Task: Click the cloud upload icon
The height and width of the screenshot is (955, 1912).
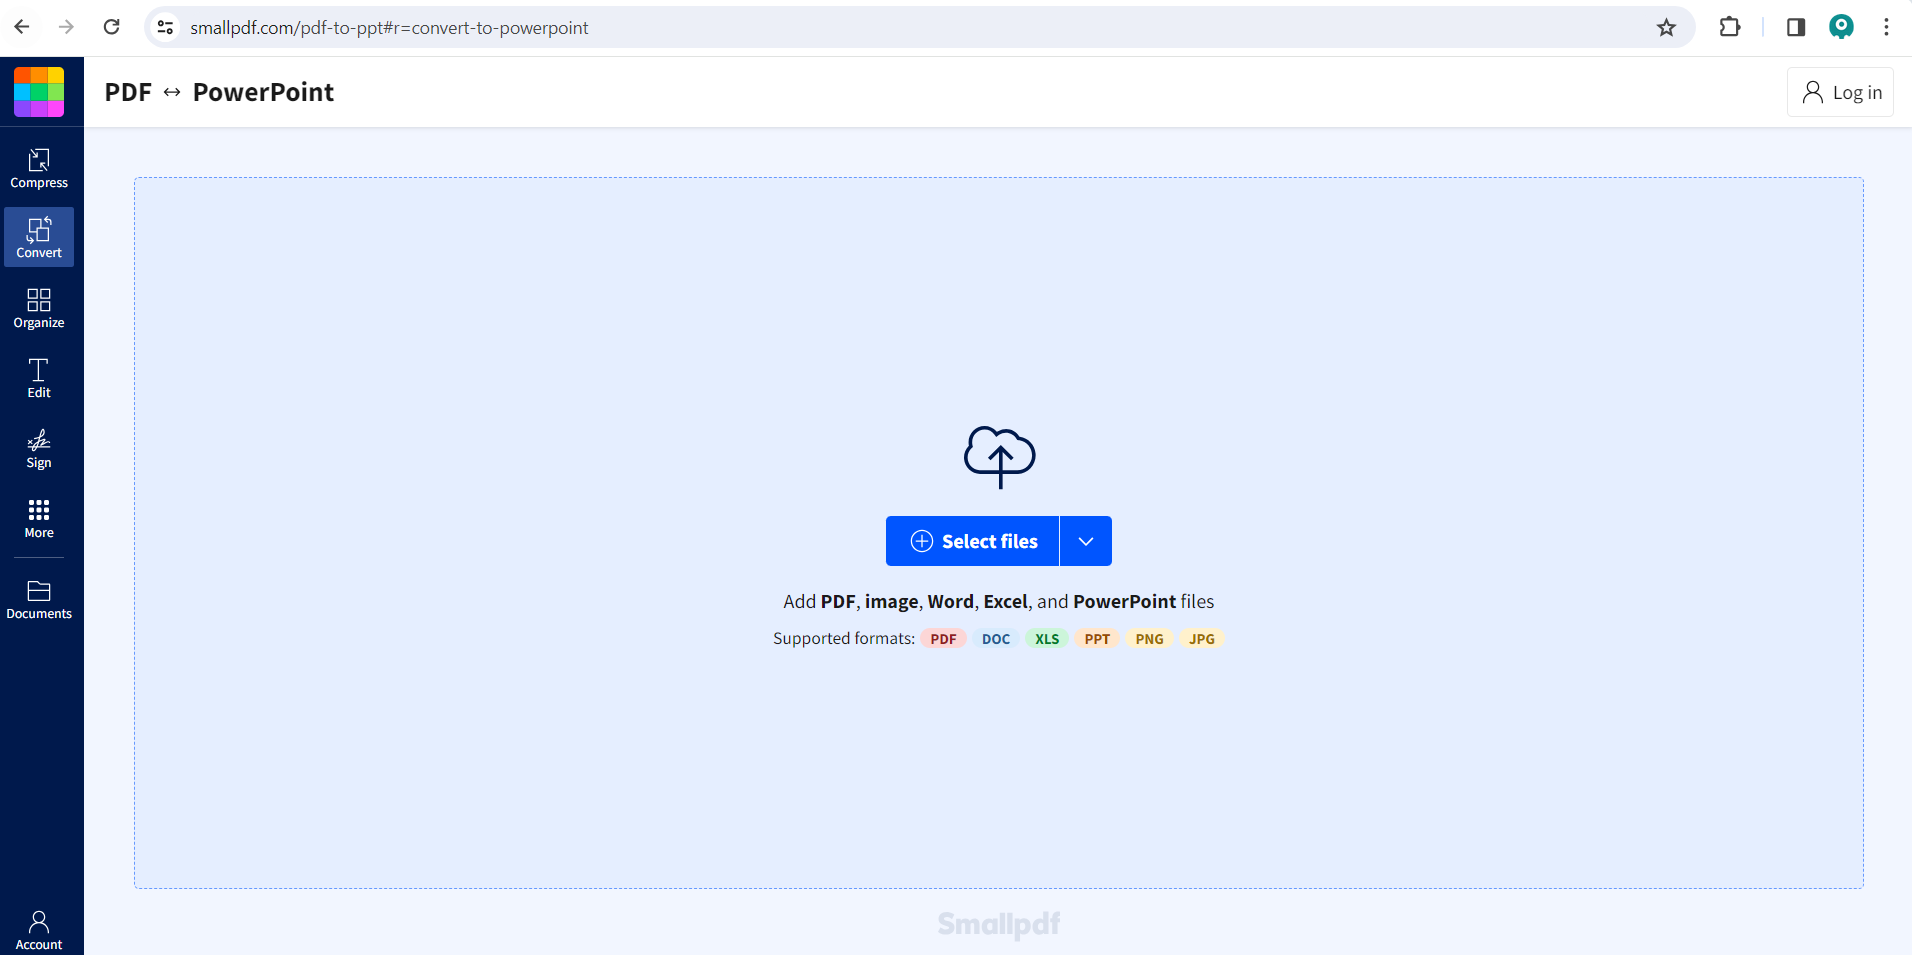Action: click(x=999, y=457)
